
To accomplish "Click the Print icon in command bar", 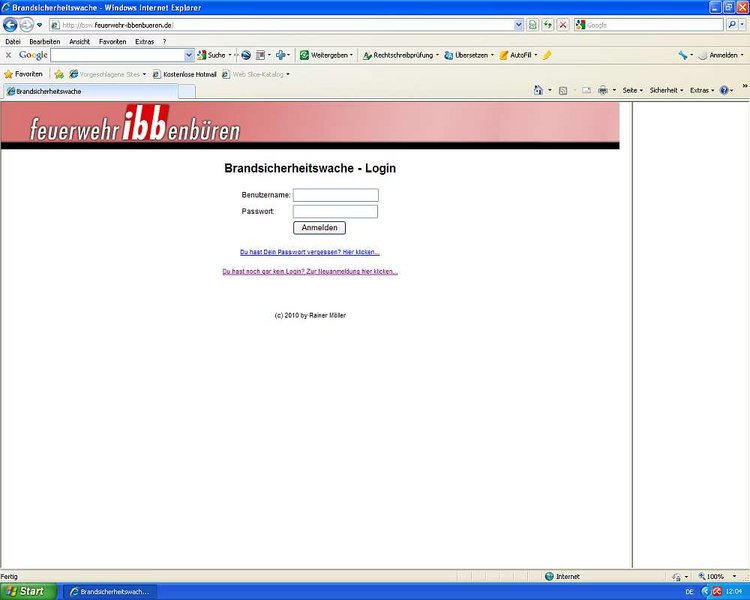I will (x=602, y=90).
